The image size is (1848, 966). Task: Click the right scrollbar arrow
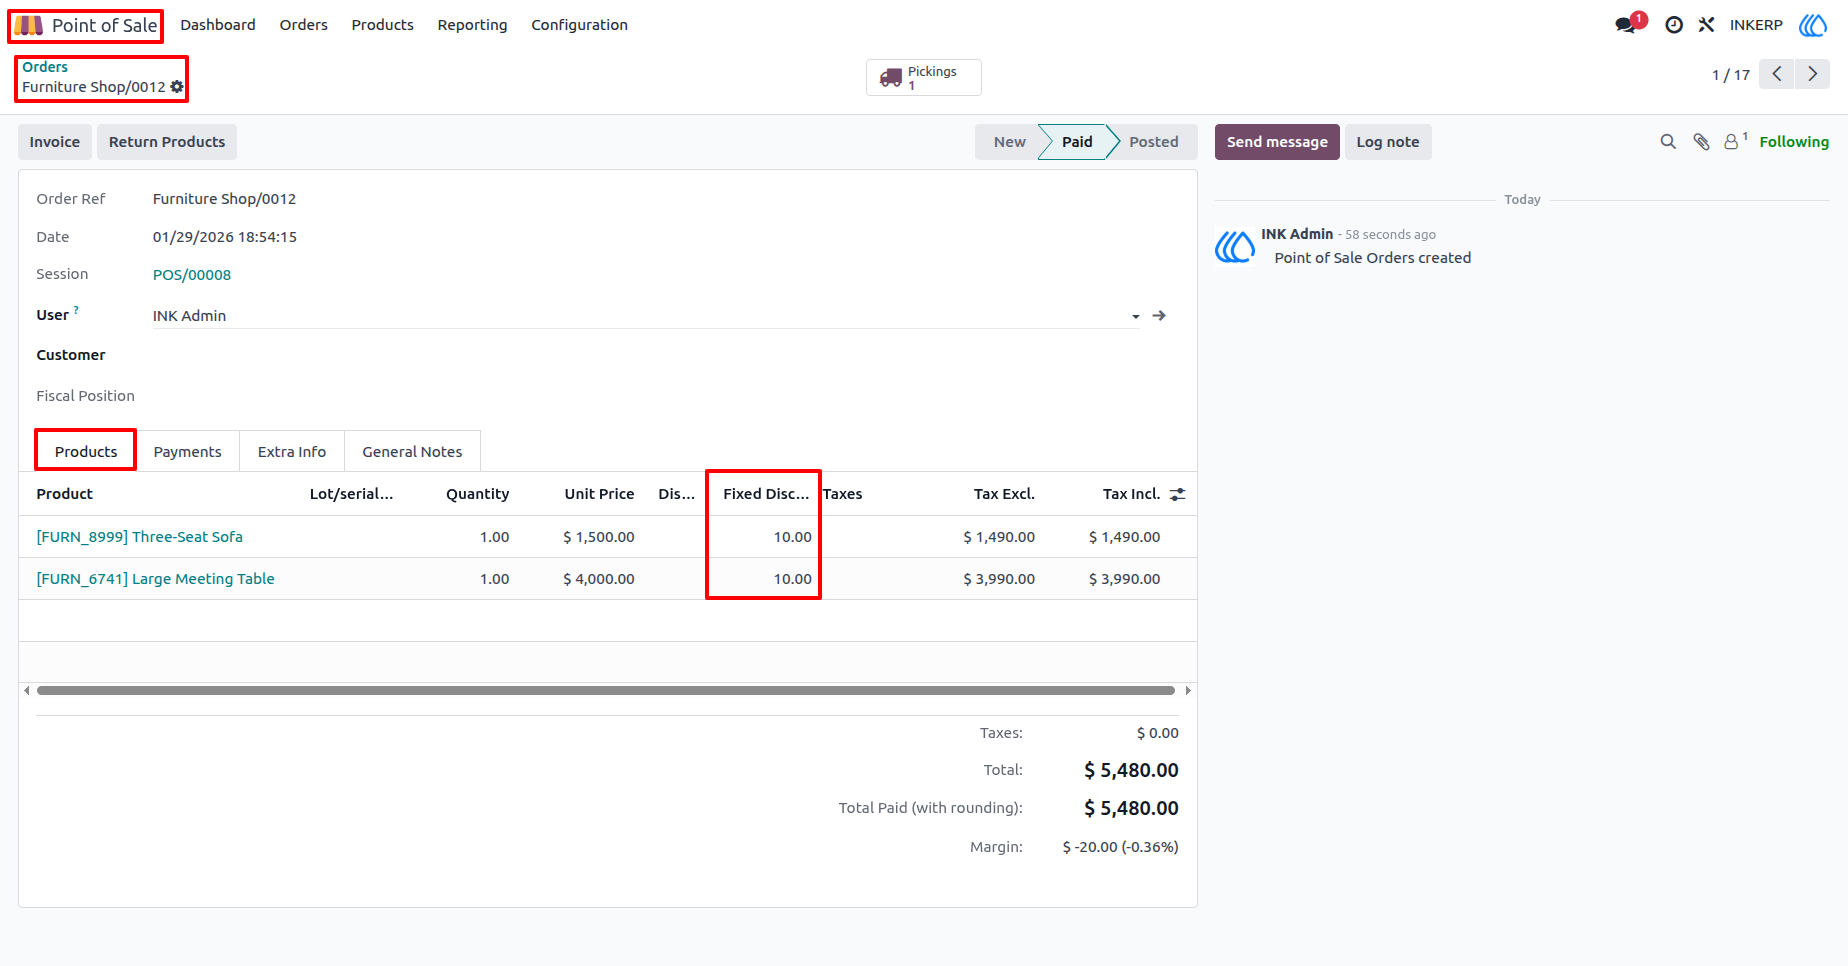coord(1188,691)
